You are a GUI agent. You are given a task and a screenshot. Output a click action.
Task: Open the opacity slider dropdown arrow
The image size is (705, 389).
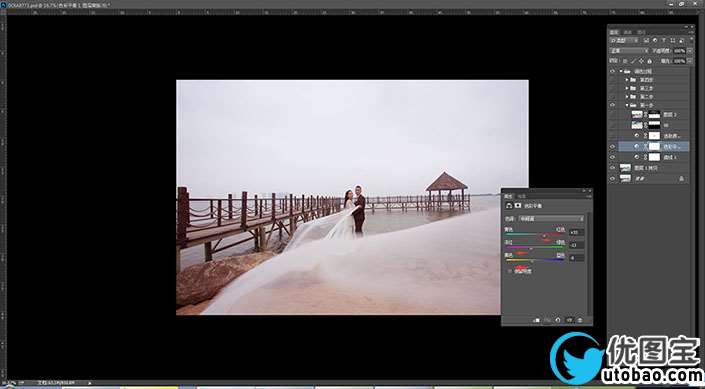tap(690, 50)
